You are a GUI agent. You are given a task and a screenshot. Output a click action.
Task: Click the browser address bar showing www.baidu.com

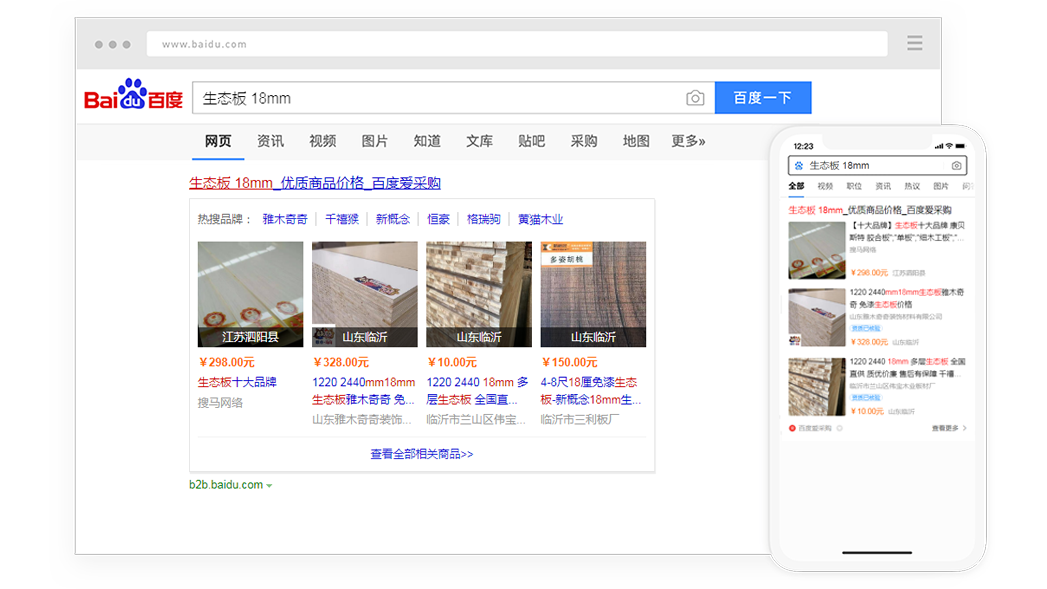(517, 44)
